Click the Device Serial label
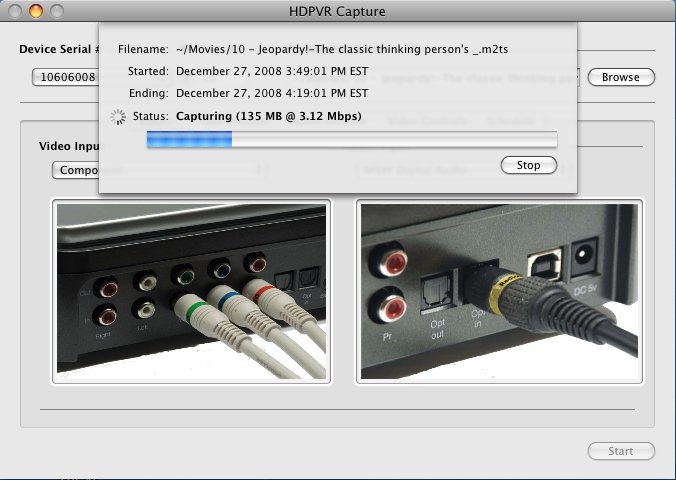Image resolution: width=676 pixels, height=480 pixels. coord(59,49)
